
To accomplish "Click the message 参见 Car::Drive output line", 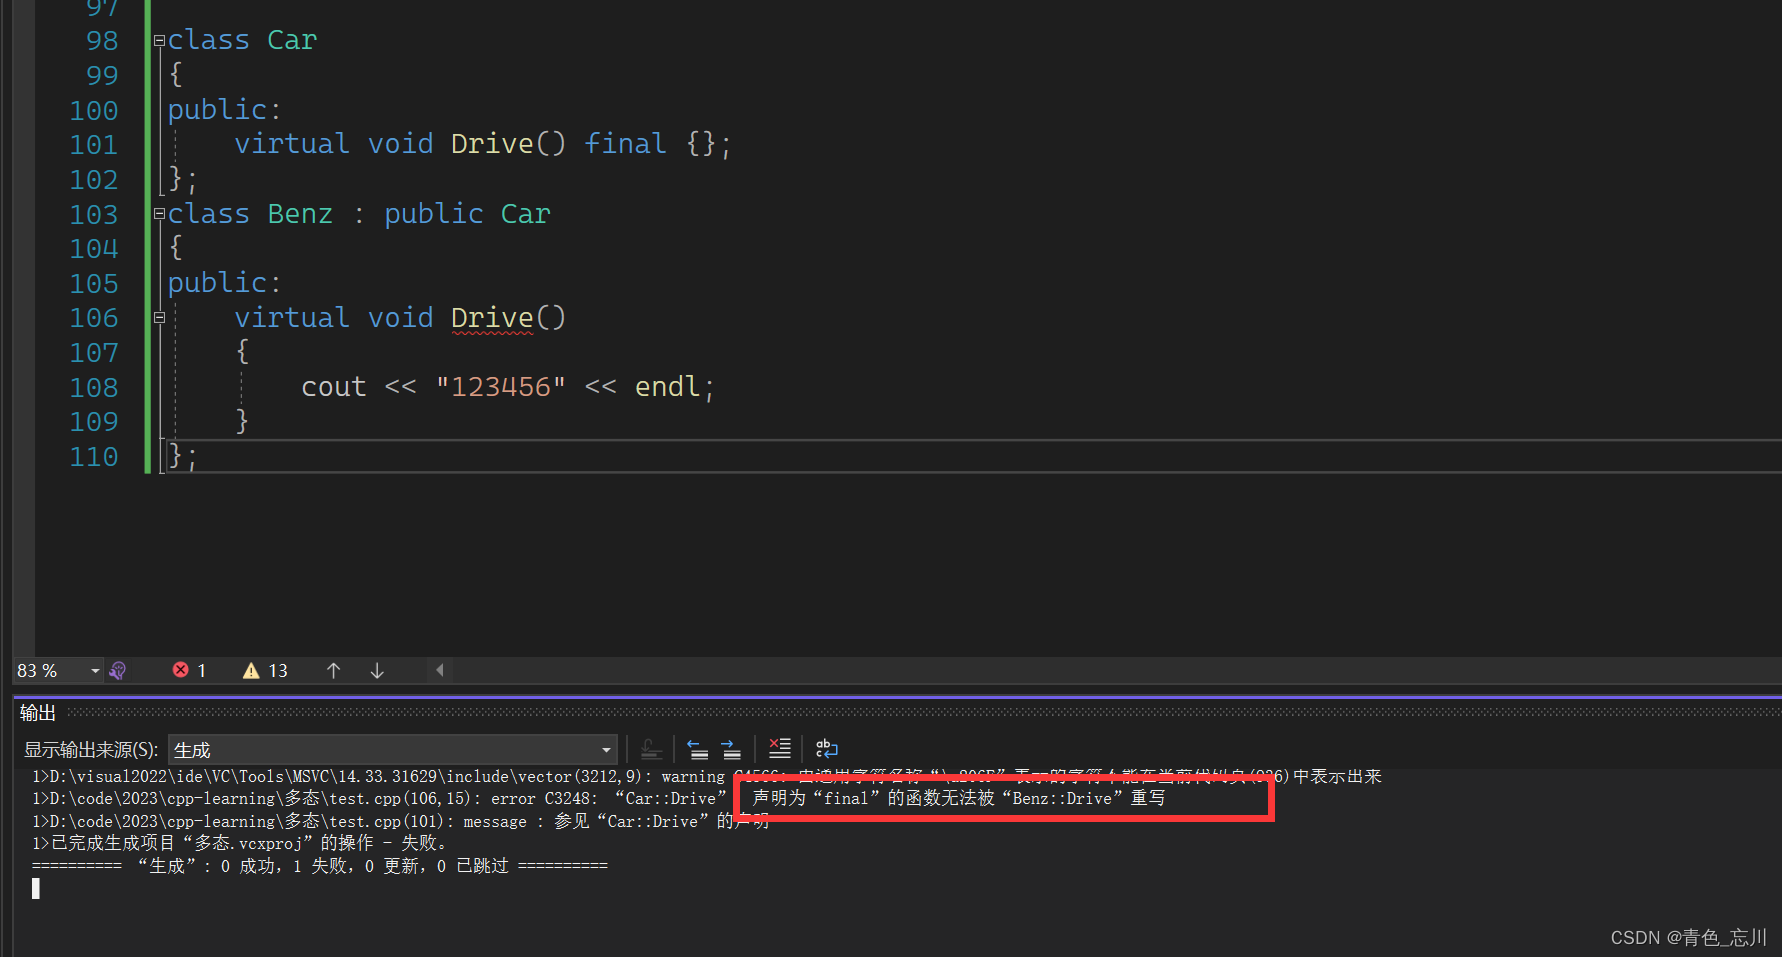I will (400, 821).
